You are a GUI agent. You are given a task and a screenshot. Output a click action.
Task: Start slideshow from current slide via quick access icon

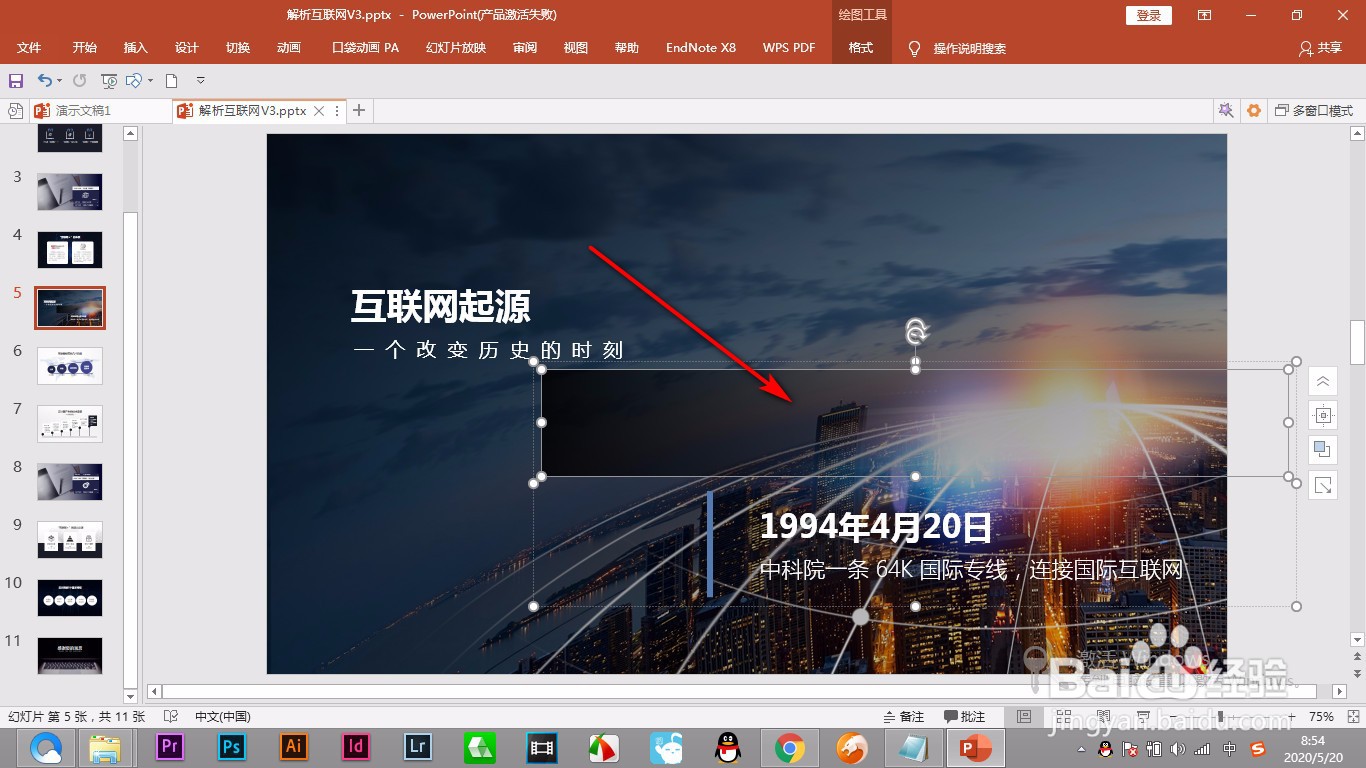(x=108, y=80)
